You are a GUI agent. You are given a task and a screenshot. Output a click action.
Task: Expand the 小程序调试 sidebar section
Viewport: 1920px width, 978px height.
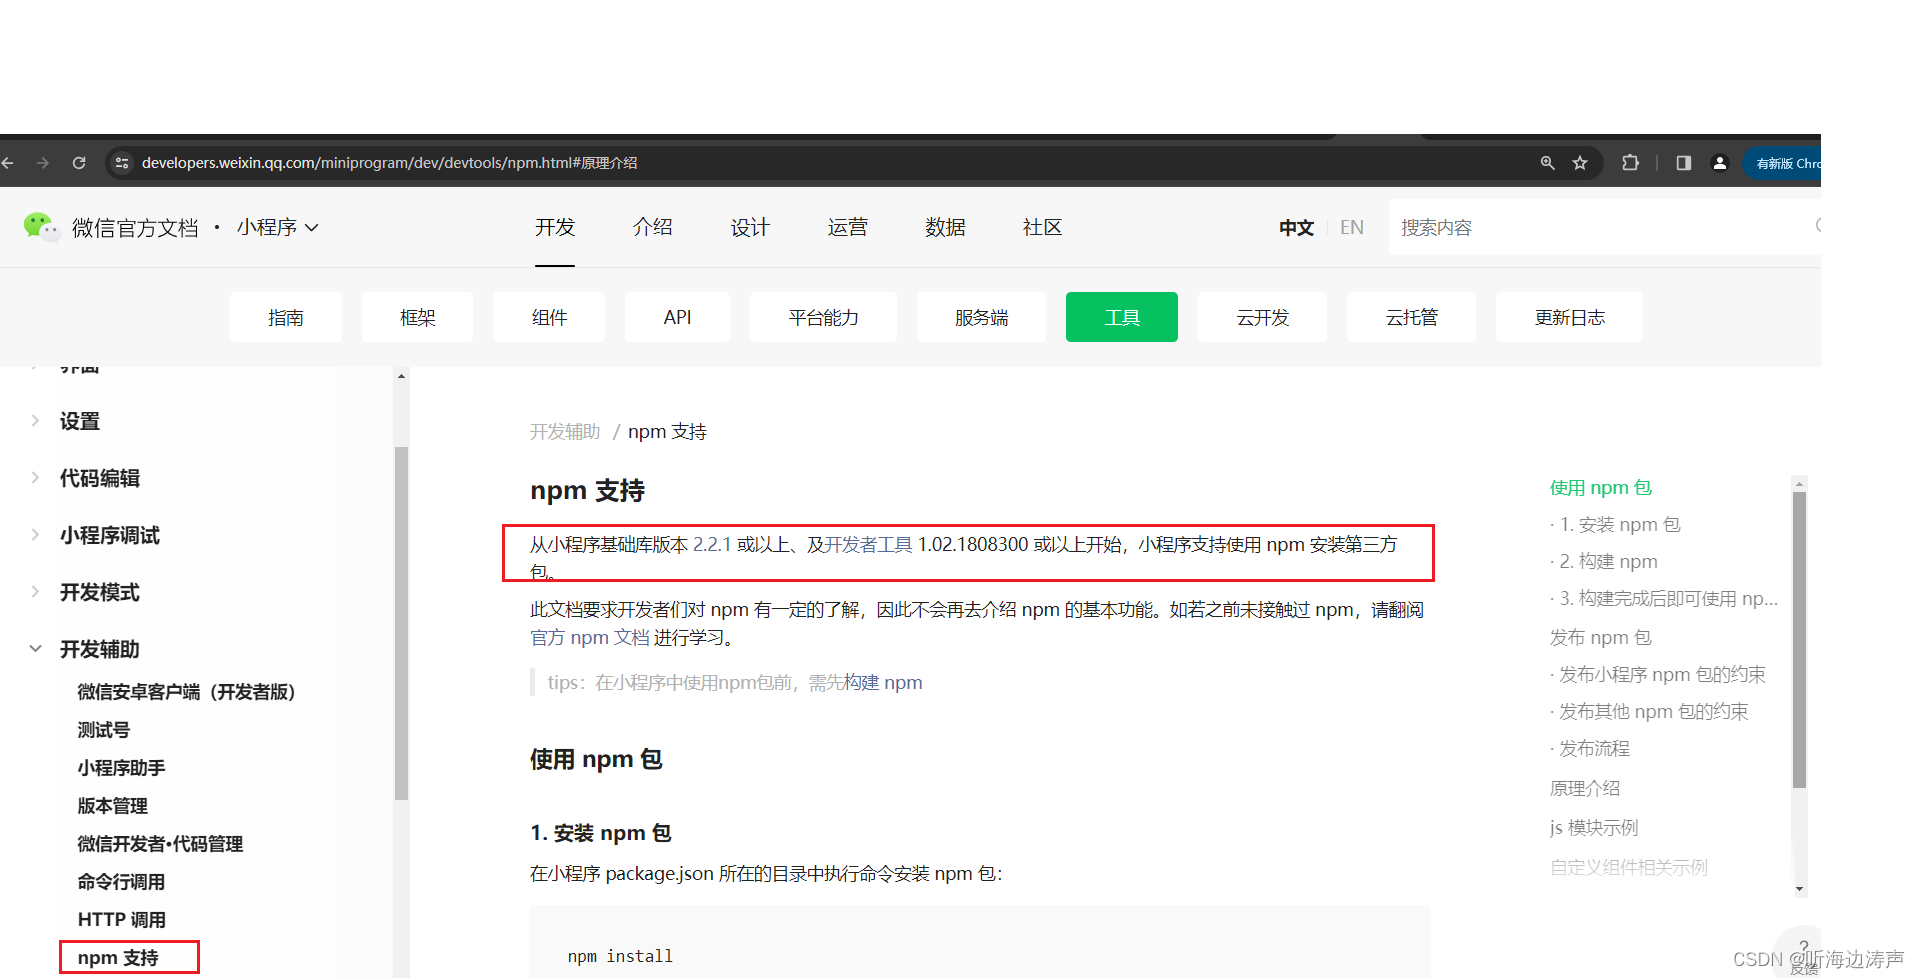click(x=108, y=535)
